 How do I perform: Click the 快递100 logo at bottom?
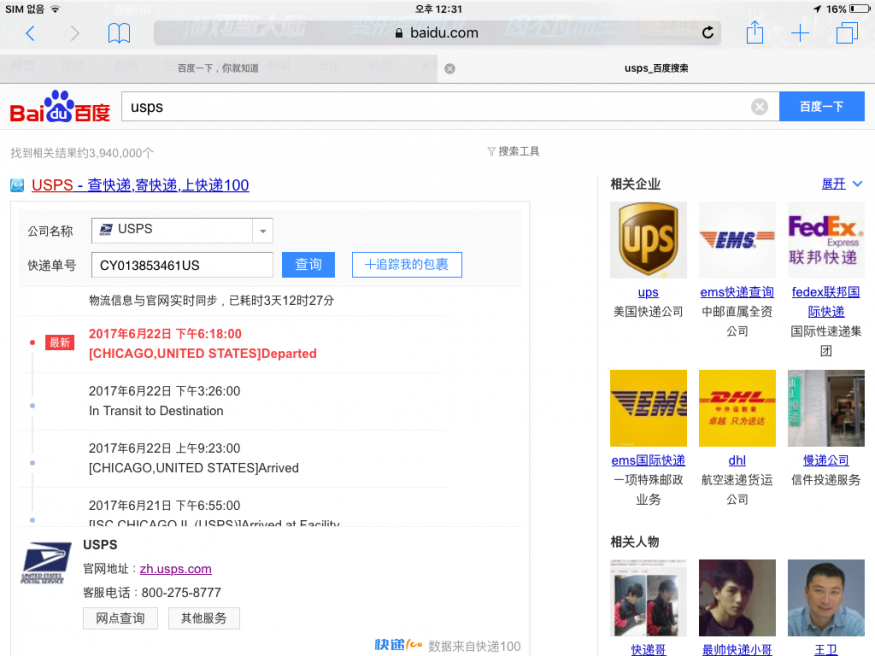click(398, 645)
